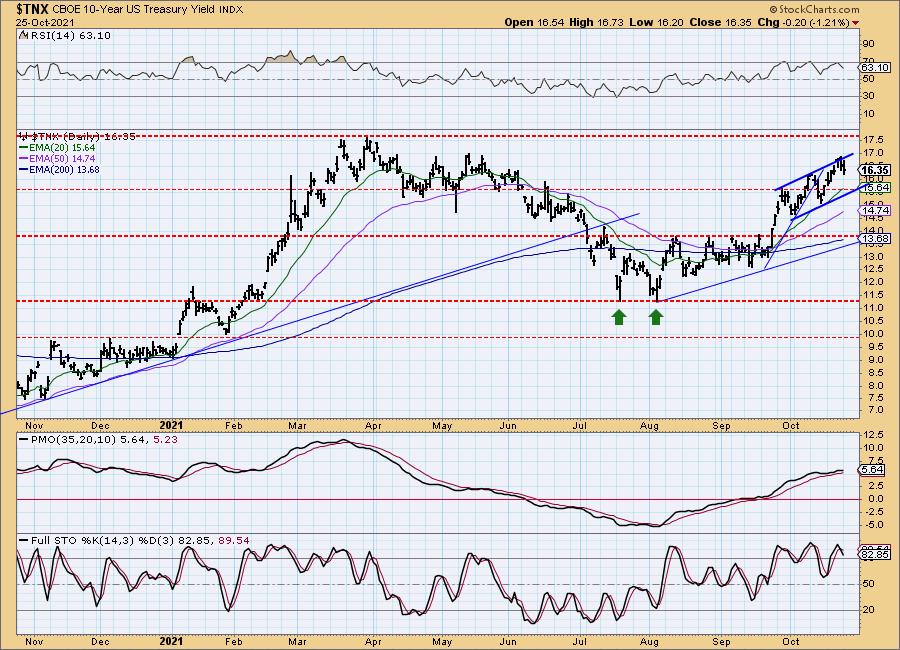Click the Nov label on the bottom date axis
Viewport: 900px width, 650px height.
click(34, 641)
